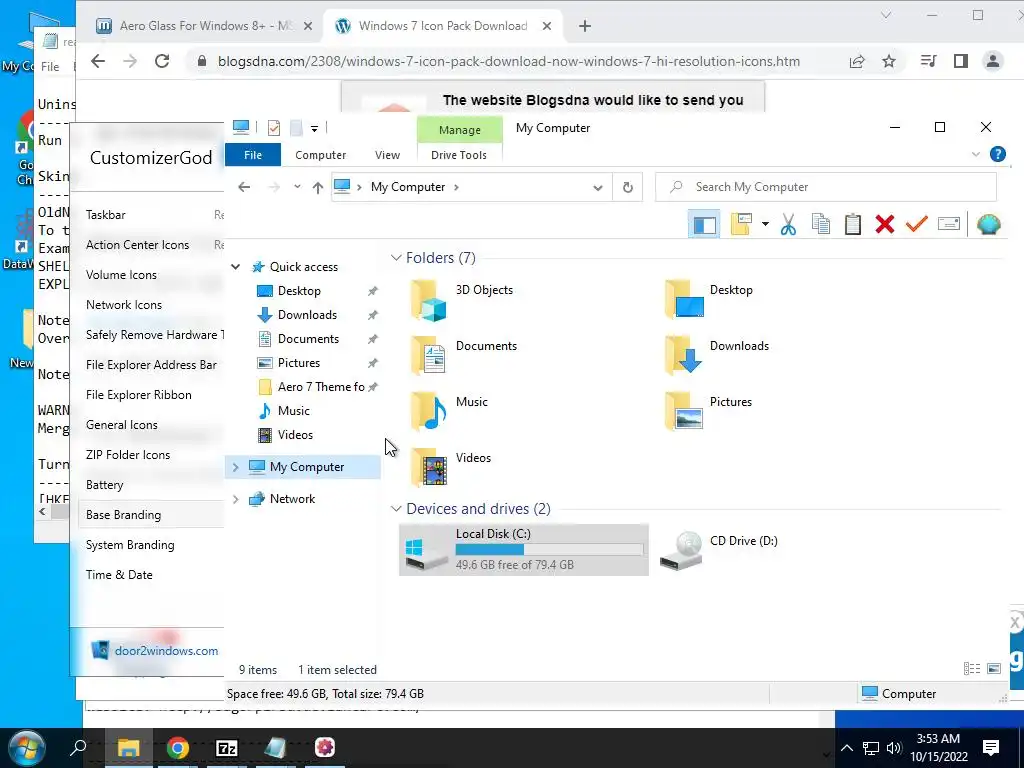Open the folder options dropdown arrow
The image size is (1024, 768).
[765, 224]
